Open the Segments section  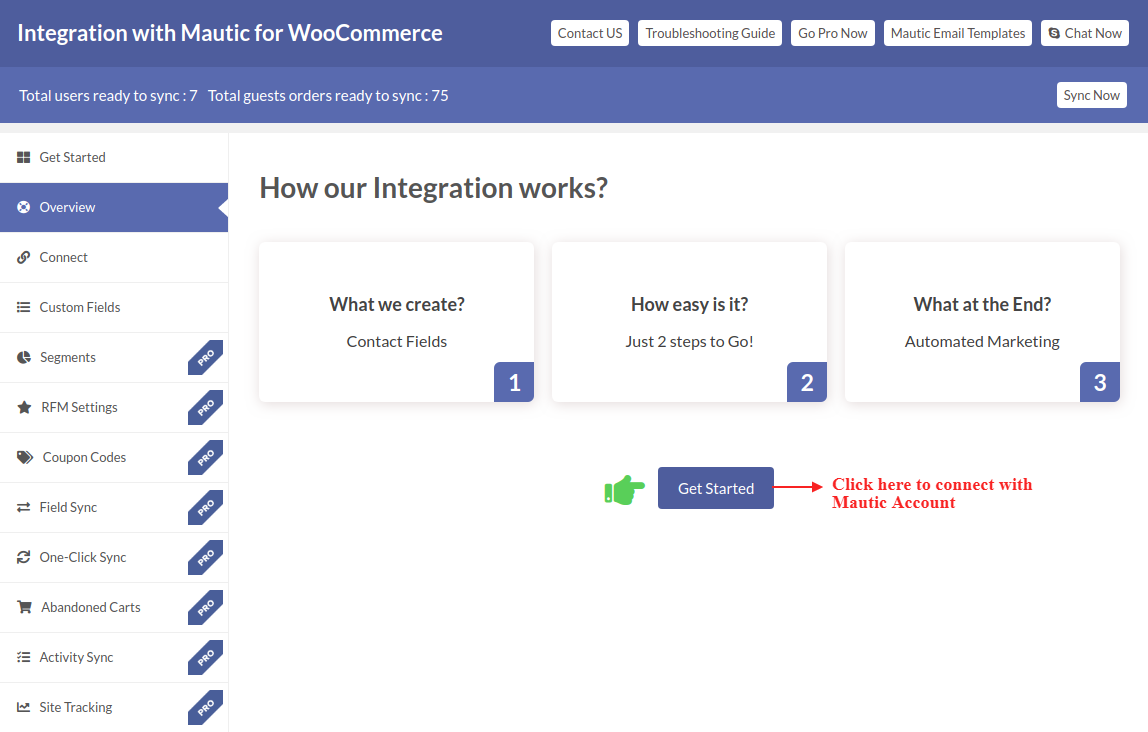click(114, 357)
